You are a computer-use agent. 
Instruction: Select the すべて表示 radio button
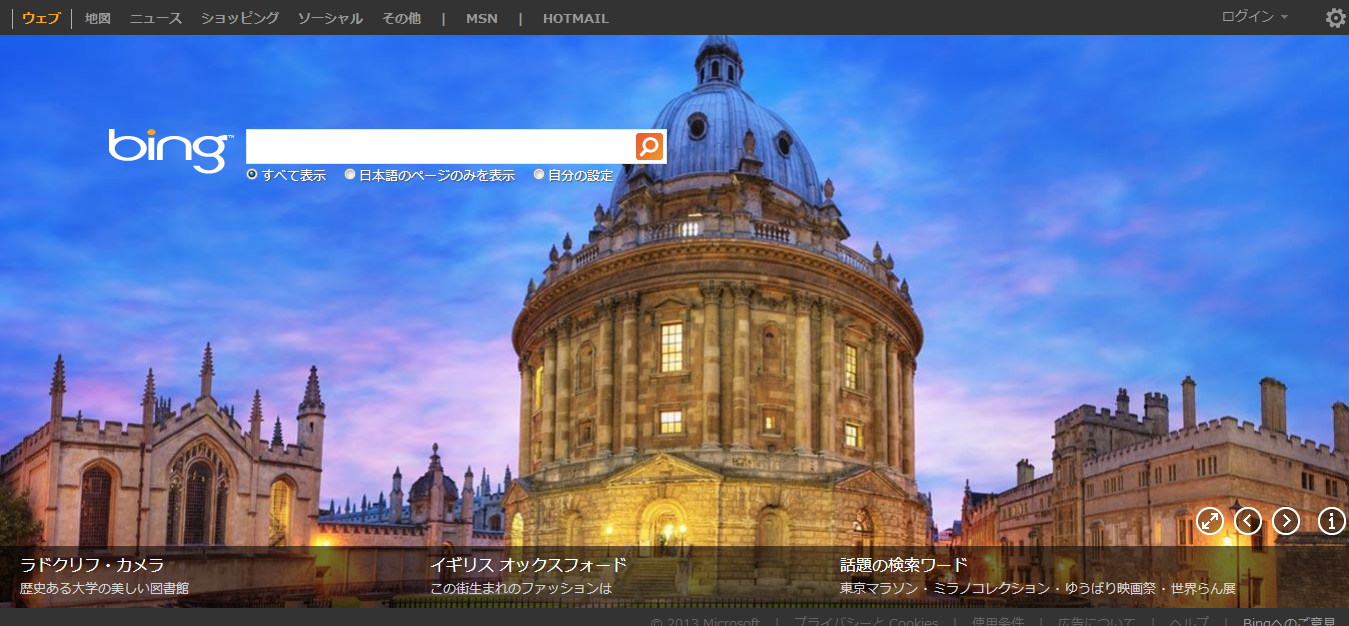click(252, 175)
